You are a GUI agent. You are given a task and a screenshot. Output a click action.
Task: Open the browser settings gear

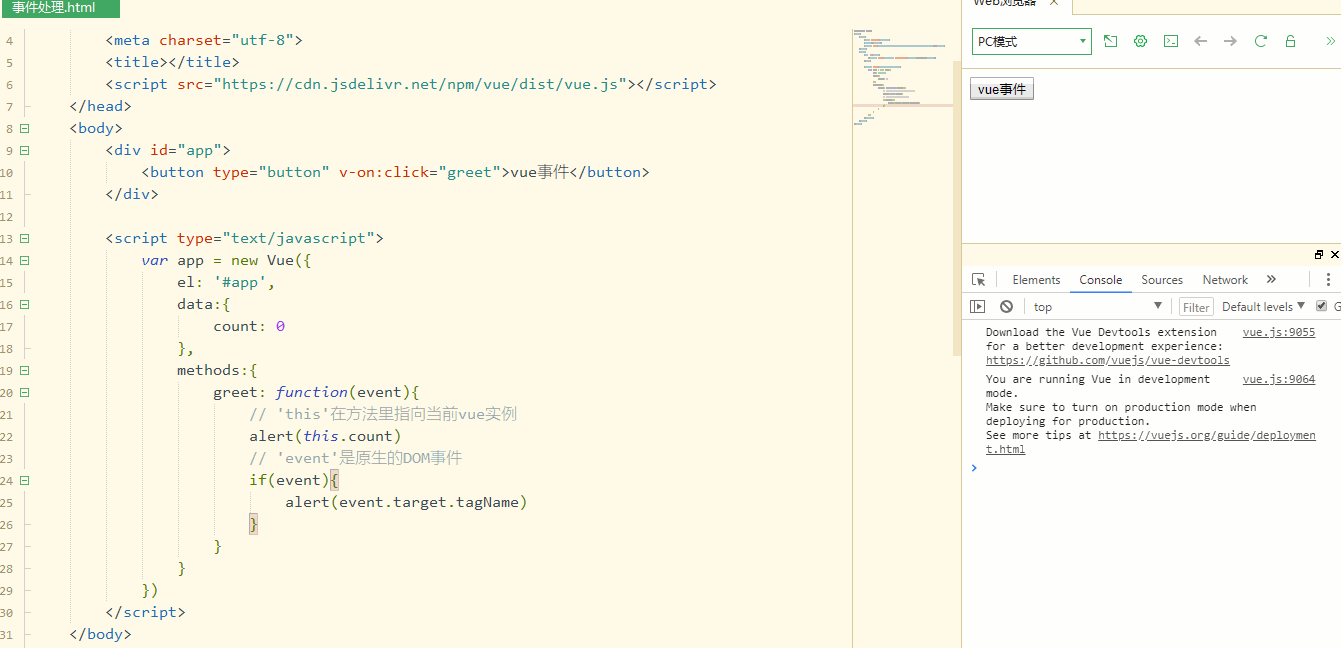[1140, 41]
